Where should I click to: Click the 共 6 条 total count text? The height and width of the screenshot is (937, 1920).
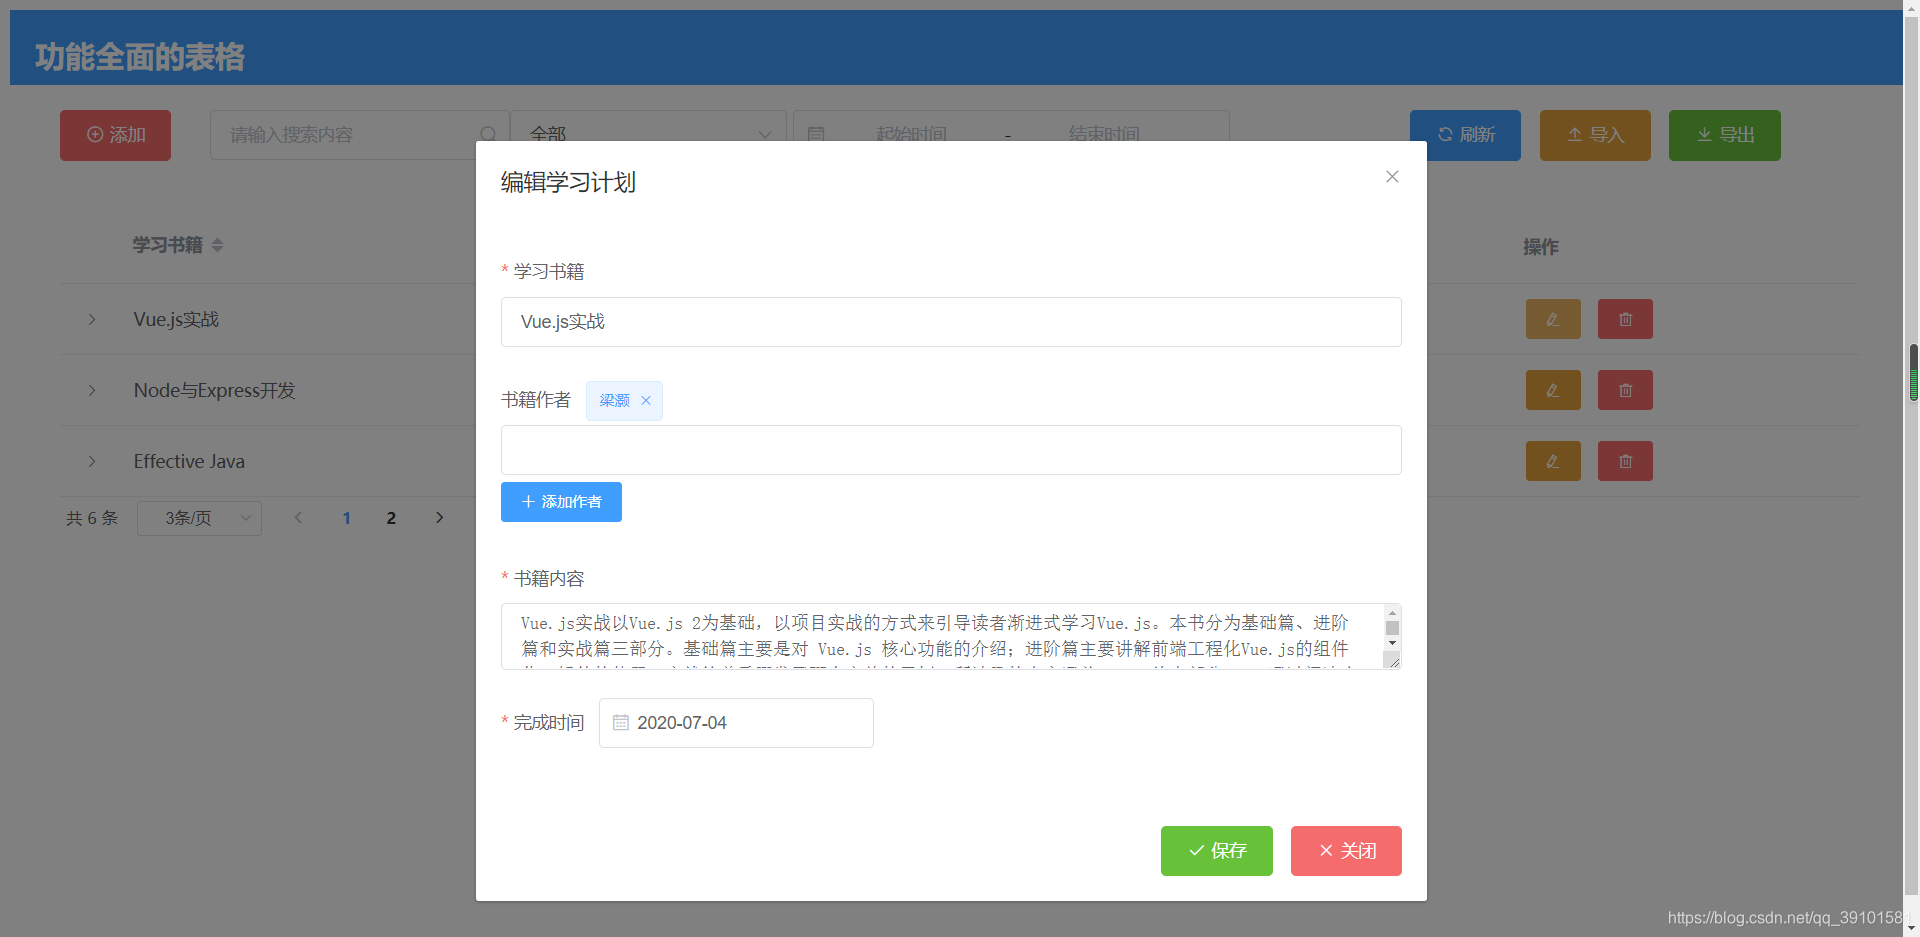click(x=92, y=518)
